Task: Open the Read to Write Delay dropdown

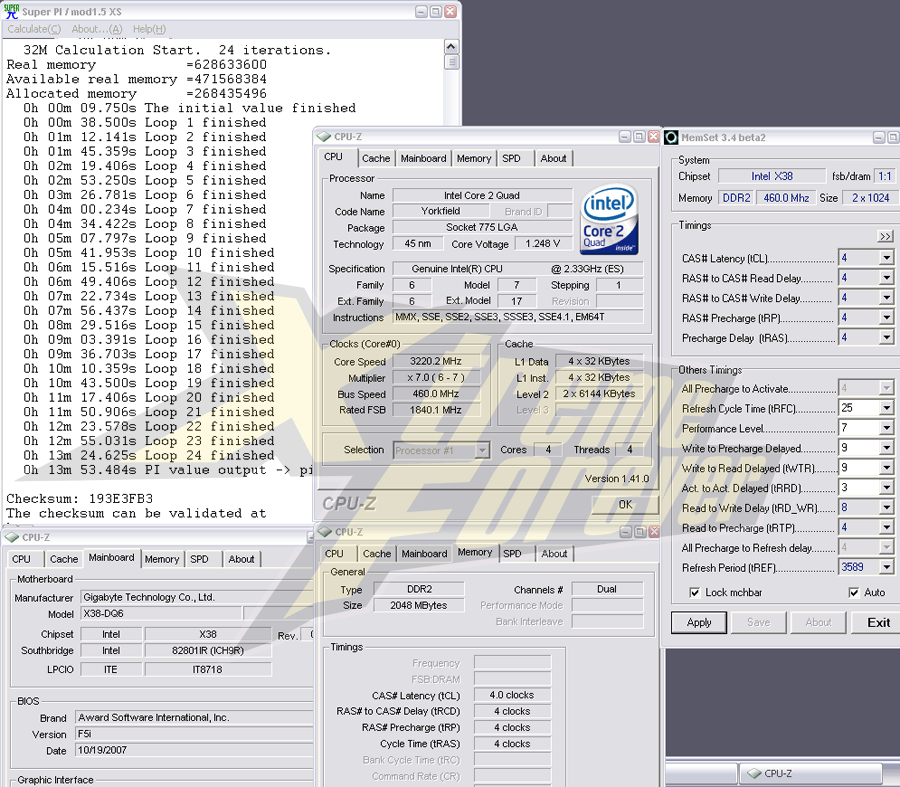Action: click(x=886, y=507)
